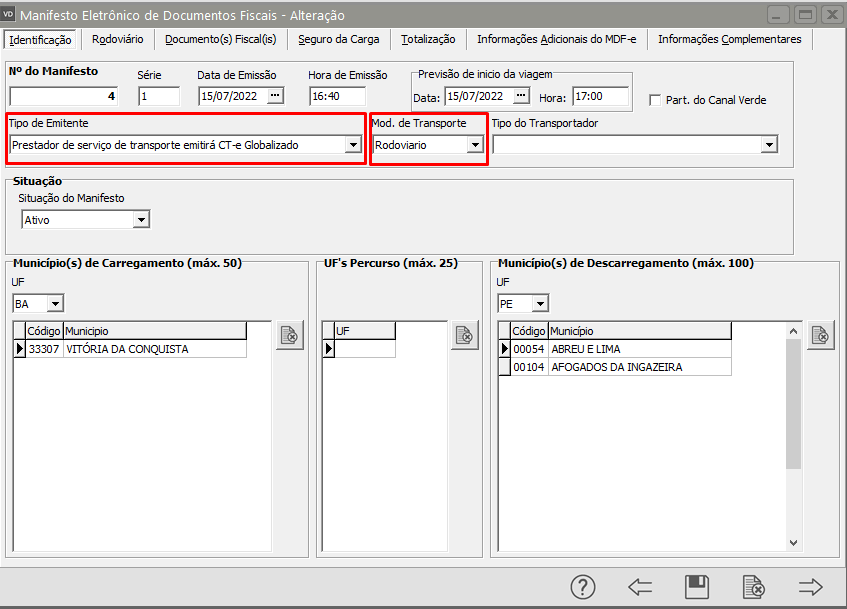Click the save floppy disk icon
Image resolution: width=847 pixels, height=609 pixels.
(x=696, y=587)
